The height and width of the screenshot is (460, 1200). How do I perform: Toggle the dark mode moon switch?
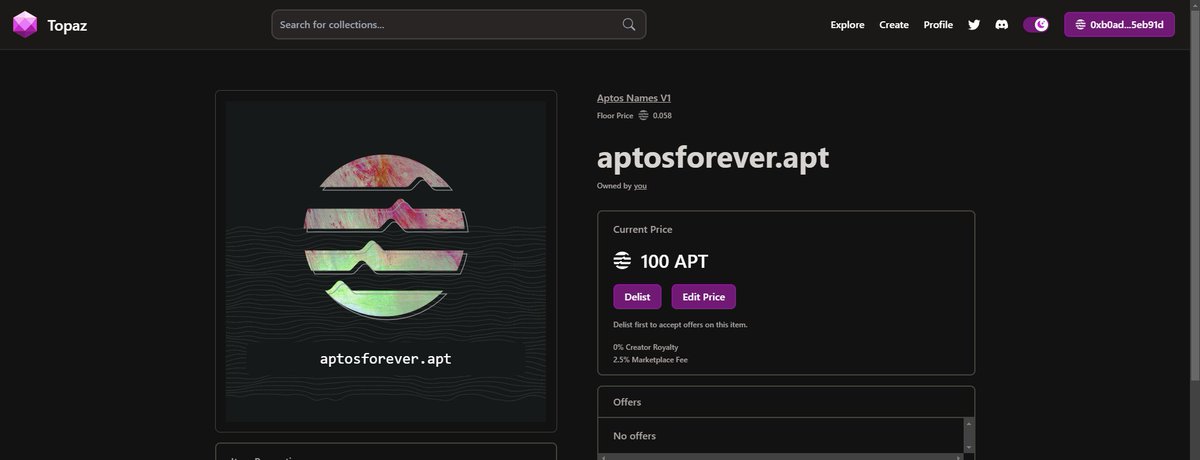pyautogui.click(x=1036, y=25)
